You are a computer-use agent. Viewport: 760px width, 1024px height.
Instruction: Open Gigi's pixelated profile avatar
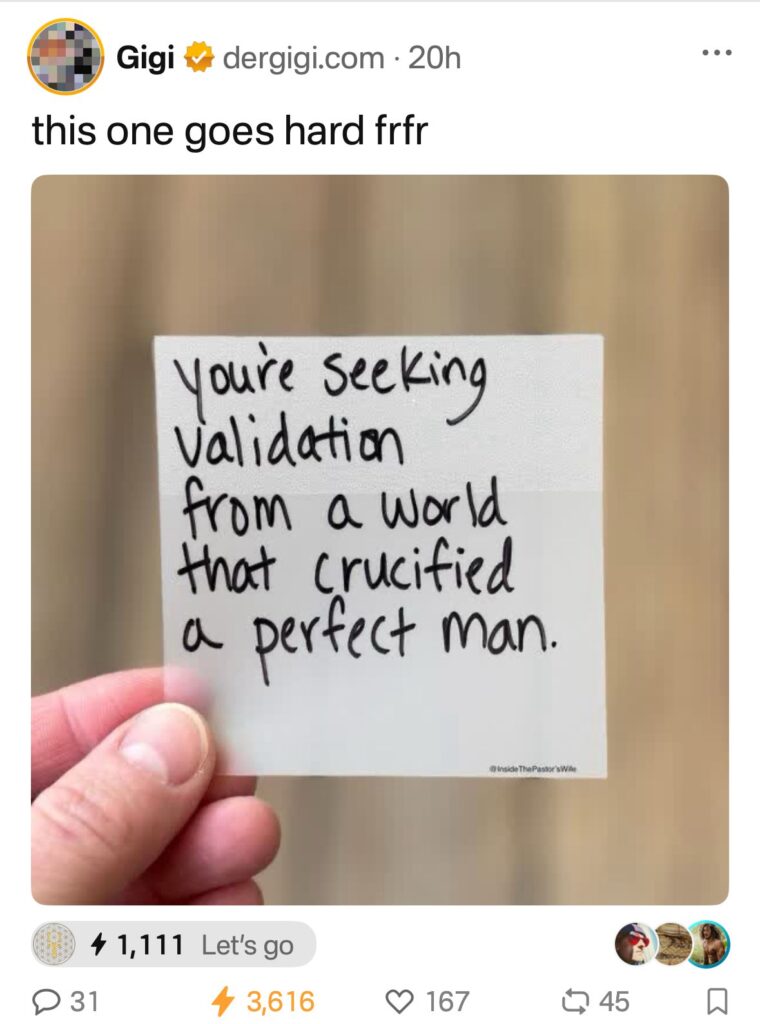(65, 57)
